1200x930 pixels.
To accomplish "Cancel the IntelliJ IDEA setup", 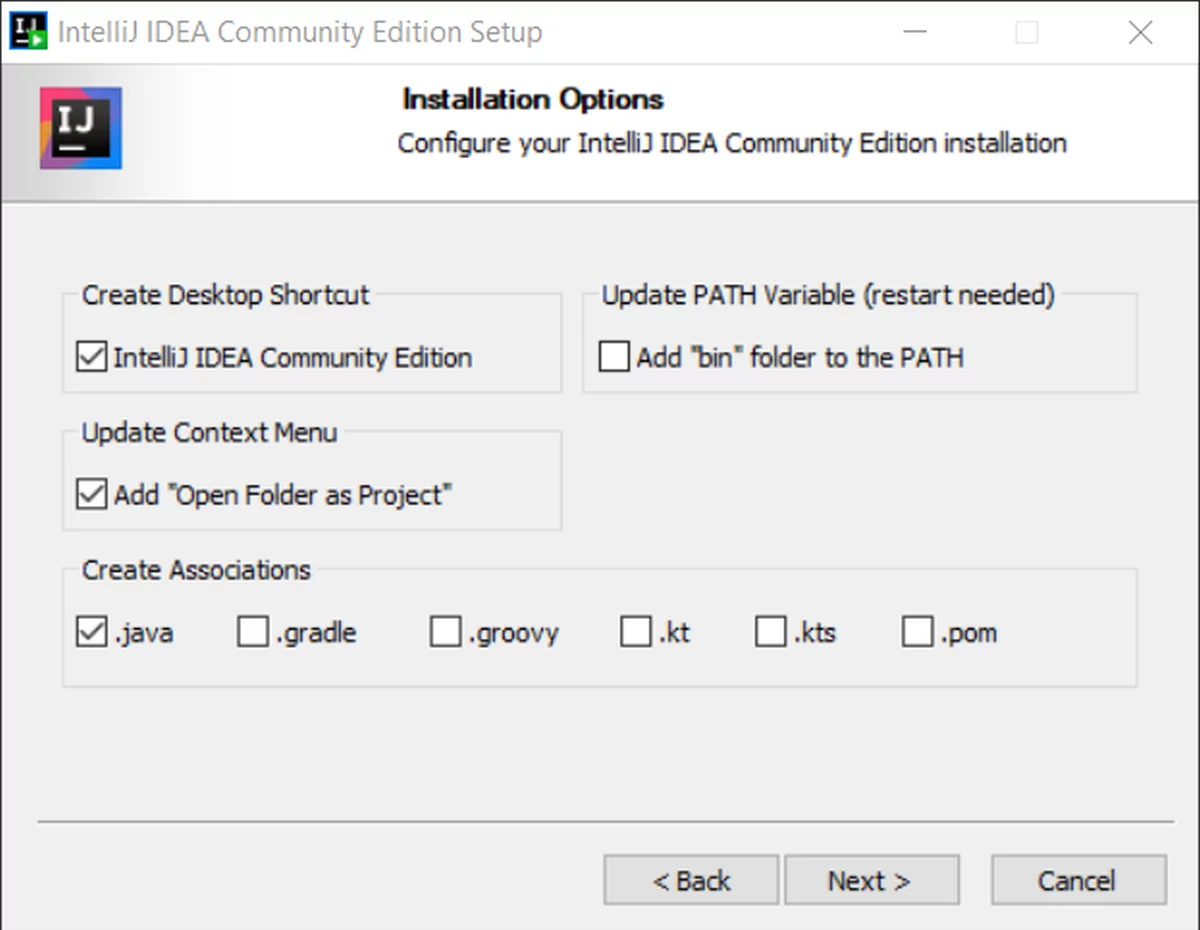I will point(1078,880).
